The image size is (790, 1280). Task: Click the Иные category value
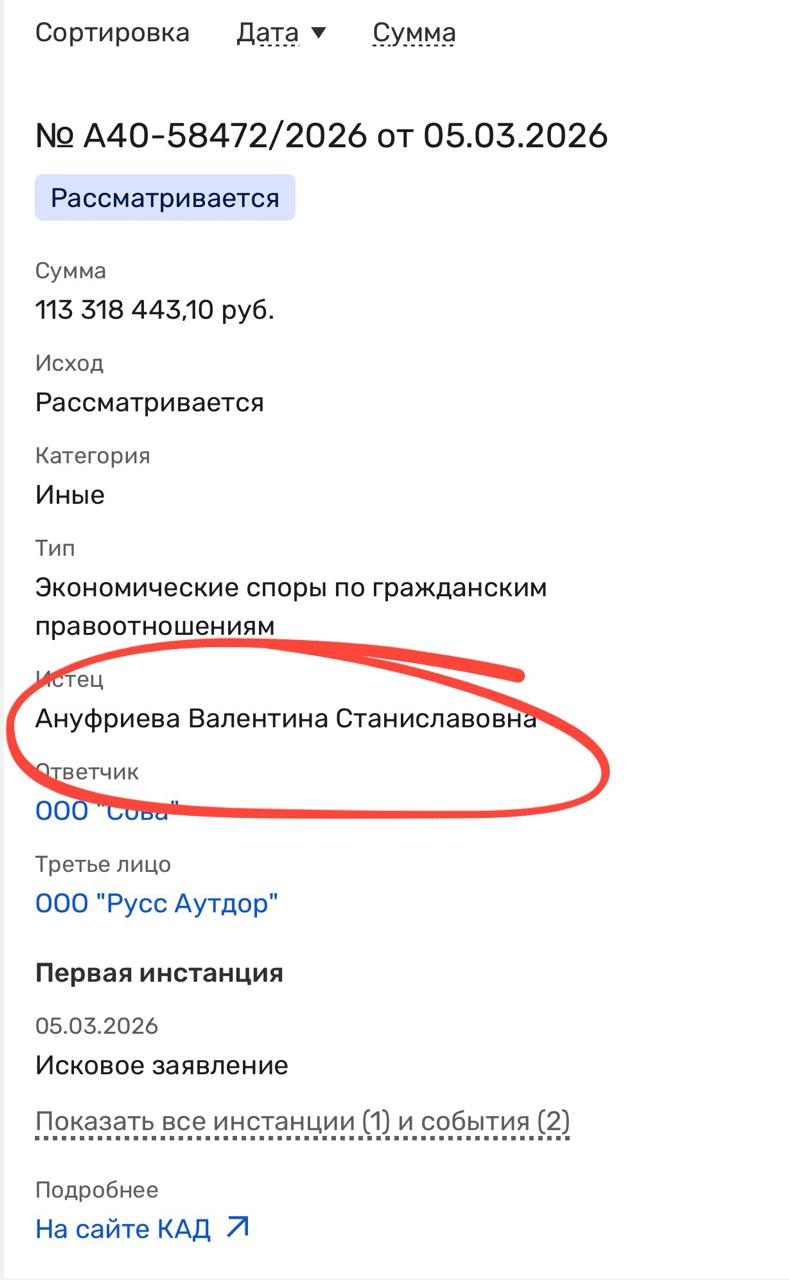[70, 495]
